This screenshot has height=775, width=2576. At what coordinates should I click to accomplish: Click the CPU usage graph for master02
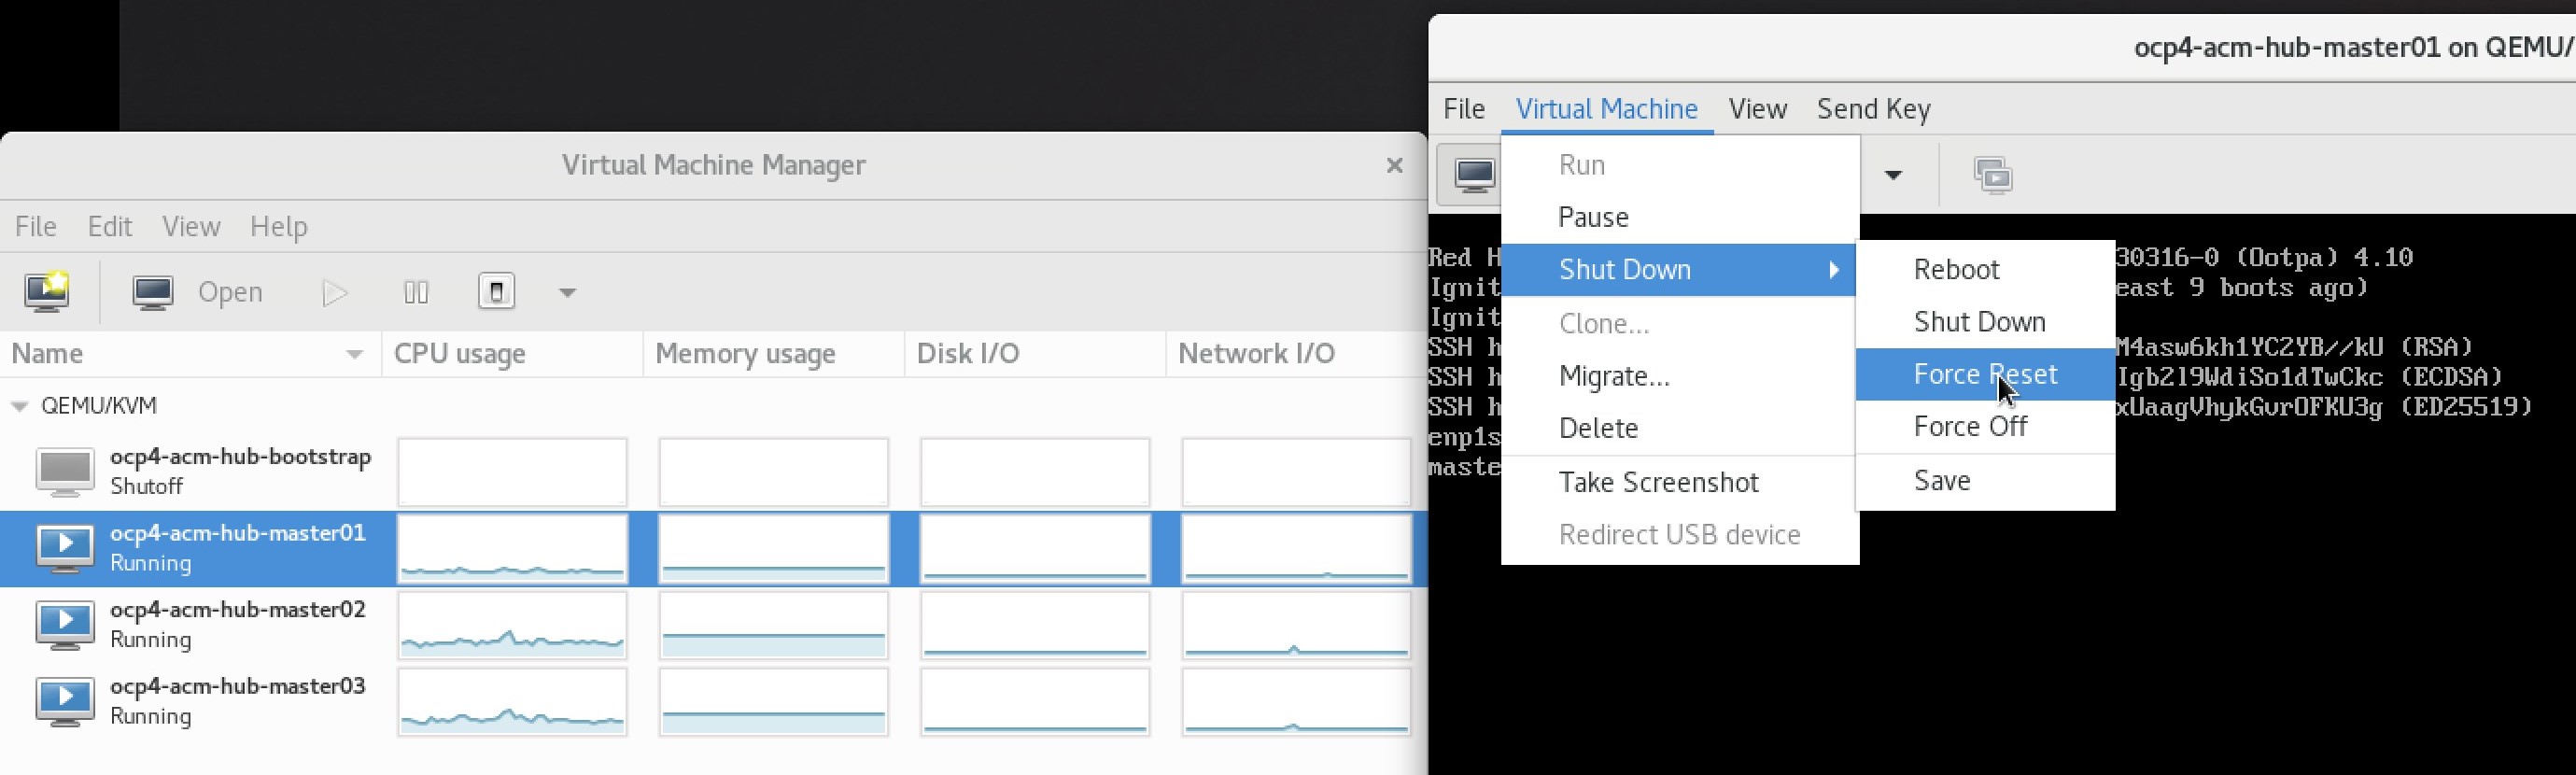512,625
